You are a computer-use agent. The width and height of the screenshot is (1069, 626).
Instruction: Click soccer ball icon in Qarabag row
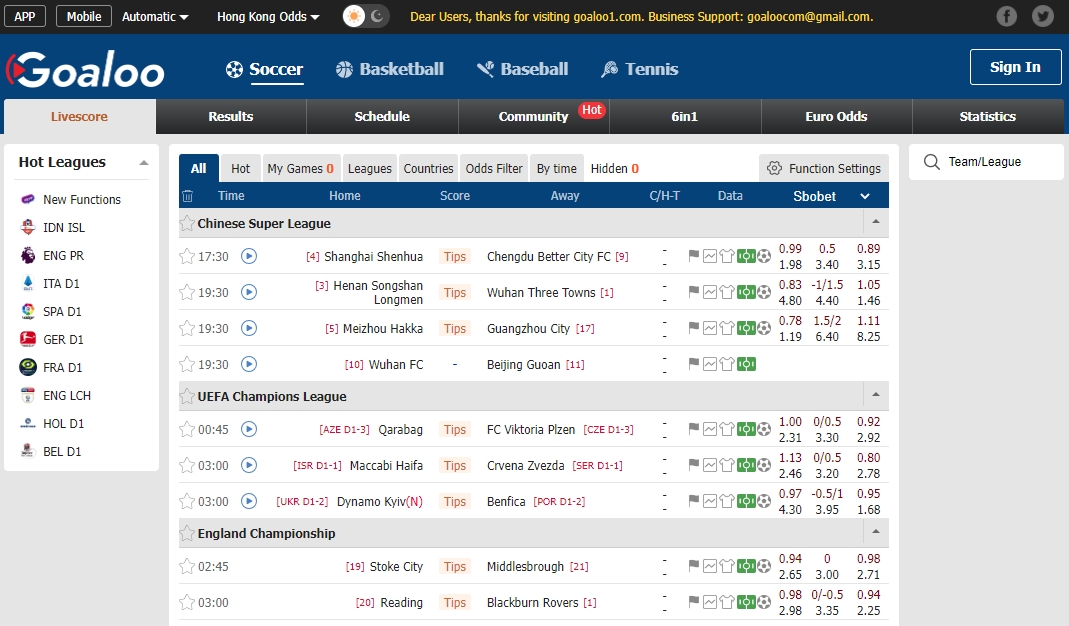point(764,429)
